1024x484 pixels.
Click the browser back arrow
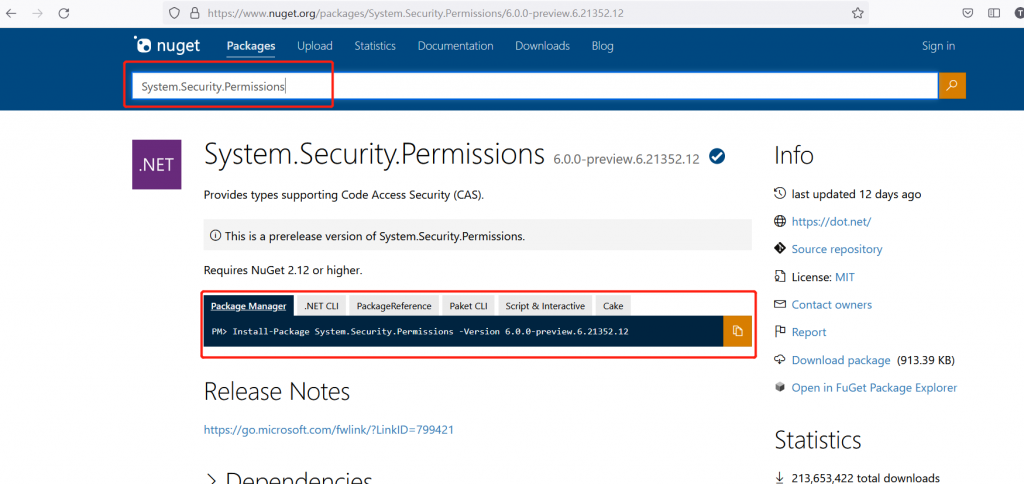(x=11, y=13)
